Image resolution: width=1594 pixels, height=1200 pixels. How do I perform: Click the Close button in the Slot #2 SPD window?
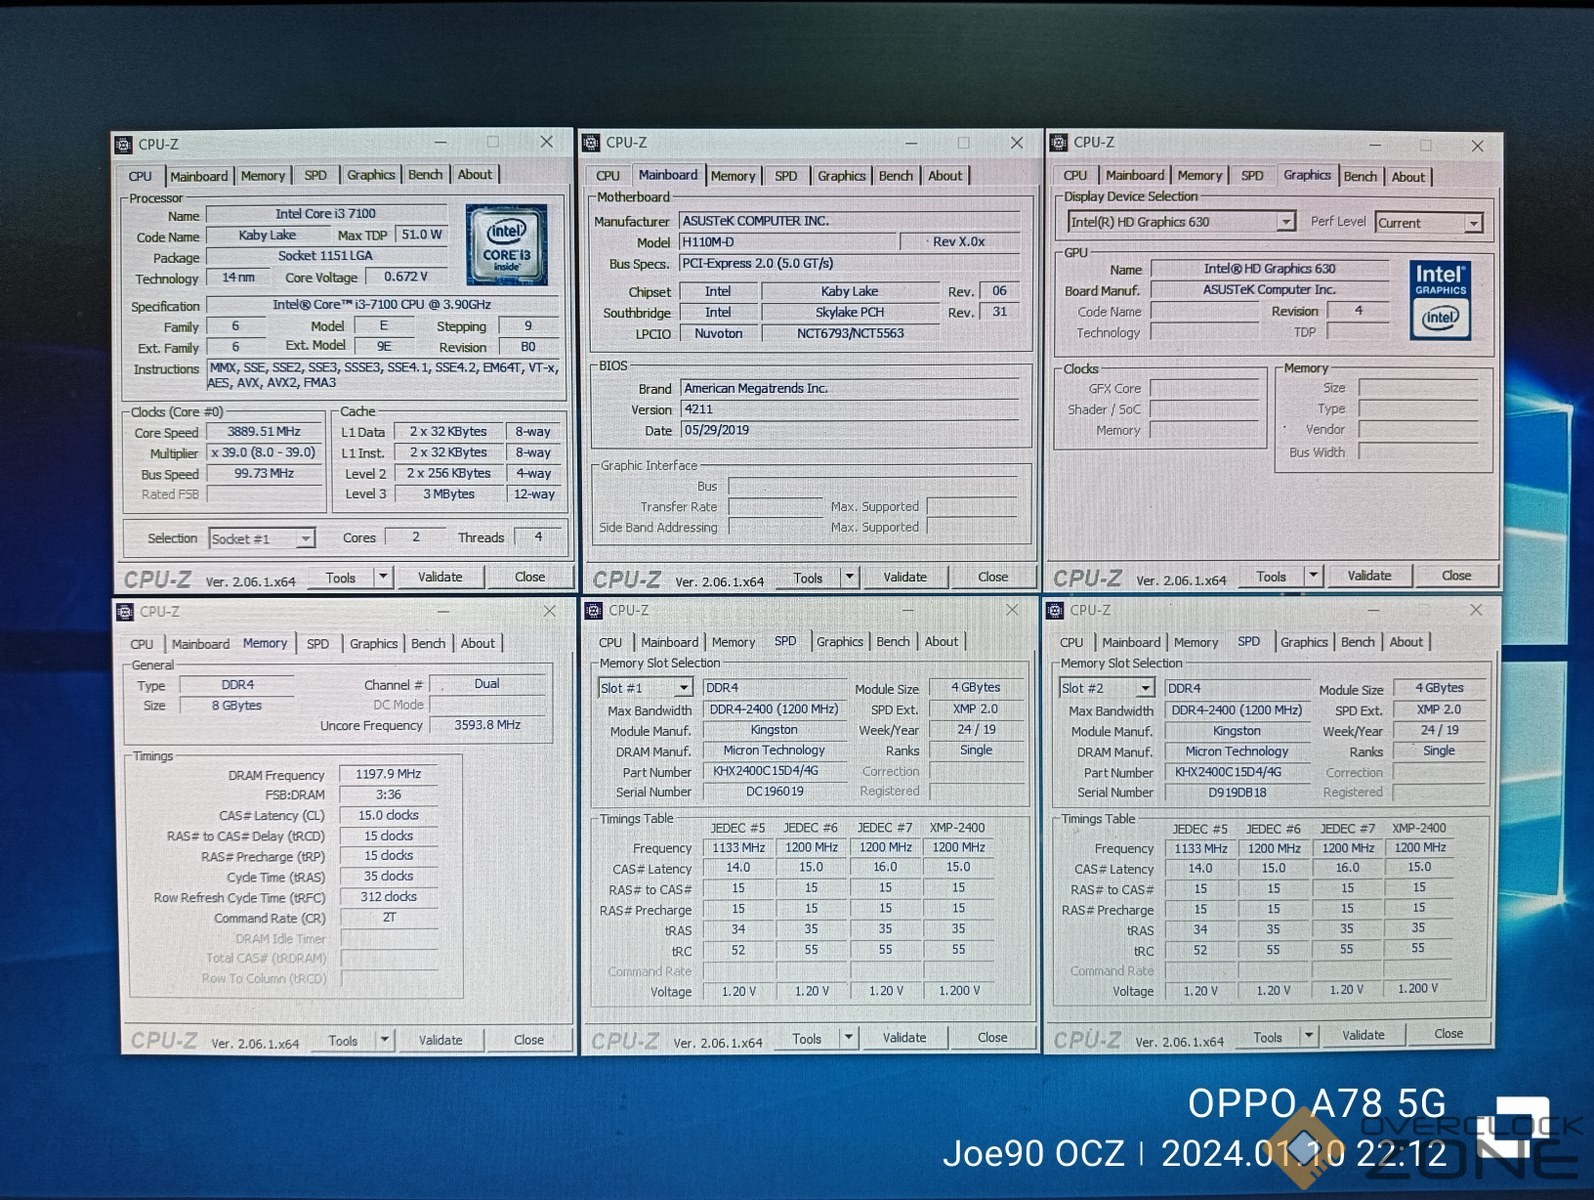(1449, 1034)
